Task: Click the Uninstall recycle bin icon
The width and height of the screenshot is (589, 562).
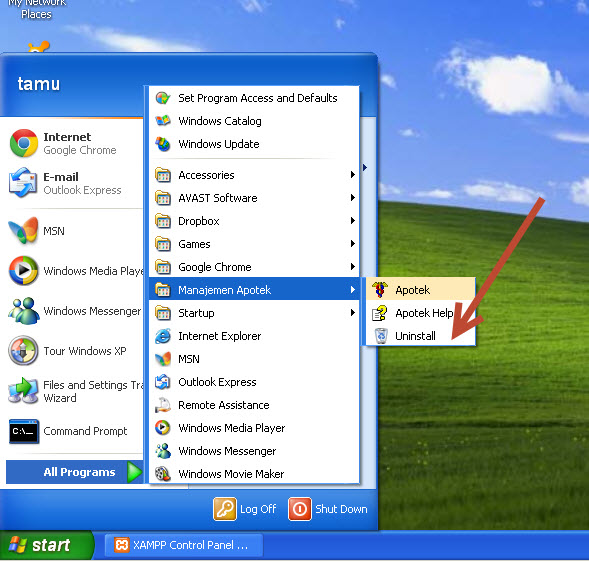Action: click(381, 336)
